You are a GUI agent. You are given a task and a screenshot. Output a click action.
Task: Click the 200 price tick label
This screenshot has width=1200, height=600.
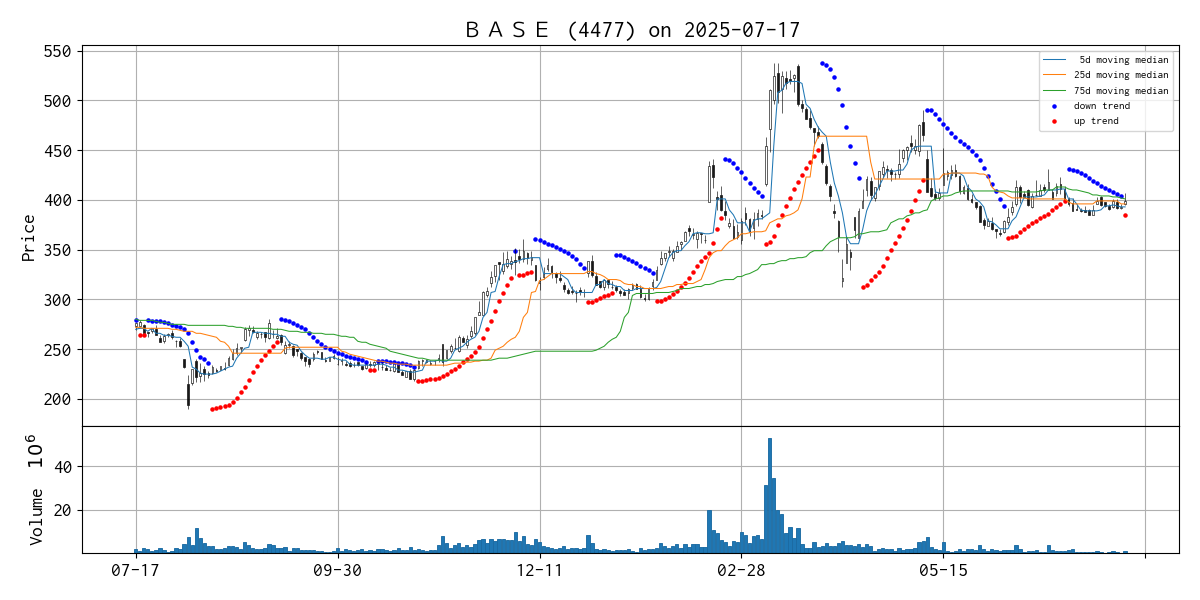(57, 399)
